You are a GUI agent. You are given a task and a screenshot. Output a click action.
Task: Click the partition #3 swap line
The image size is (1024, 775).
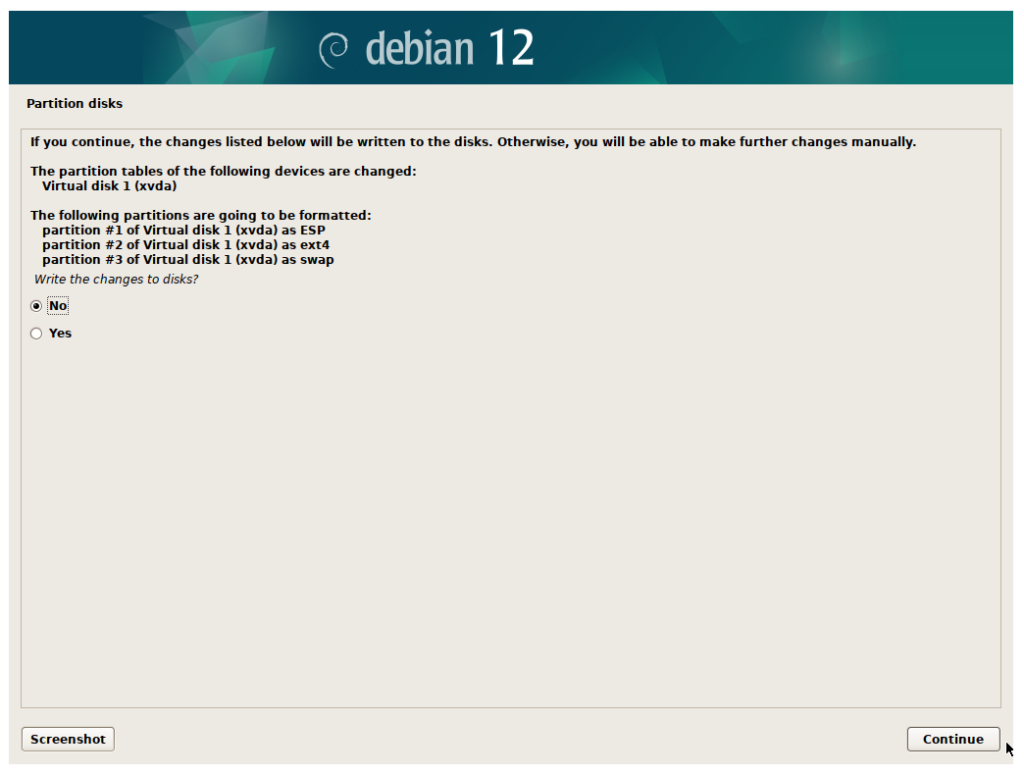click(187, 260)
